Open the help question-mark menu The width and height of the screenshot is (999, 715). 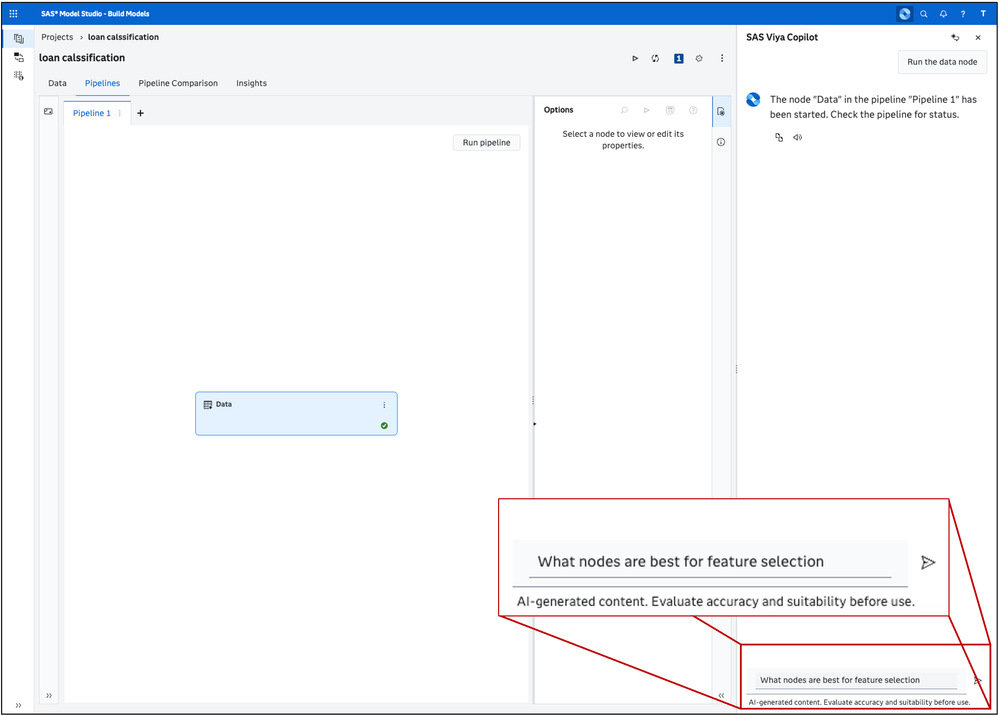[x=963, y=13]
